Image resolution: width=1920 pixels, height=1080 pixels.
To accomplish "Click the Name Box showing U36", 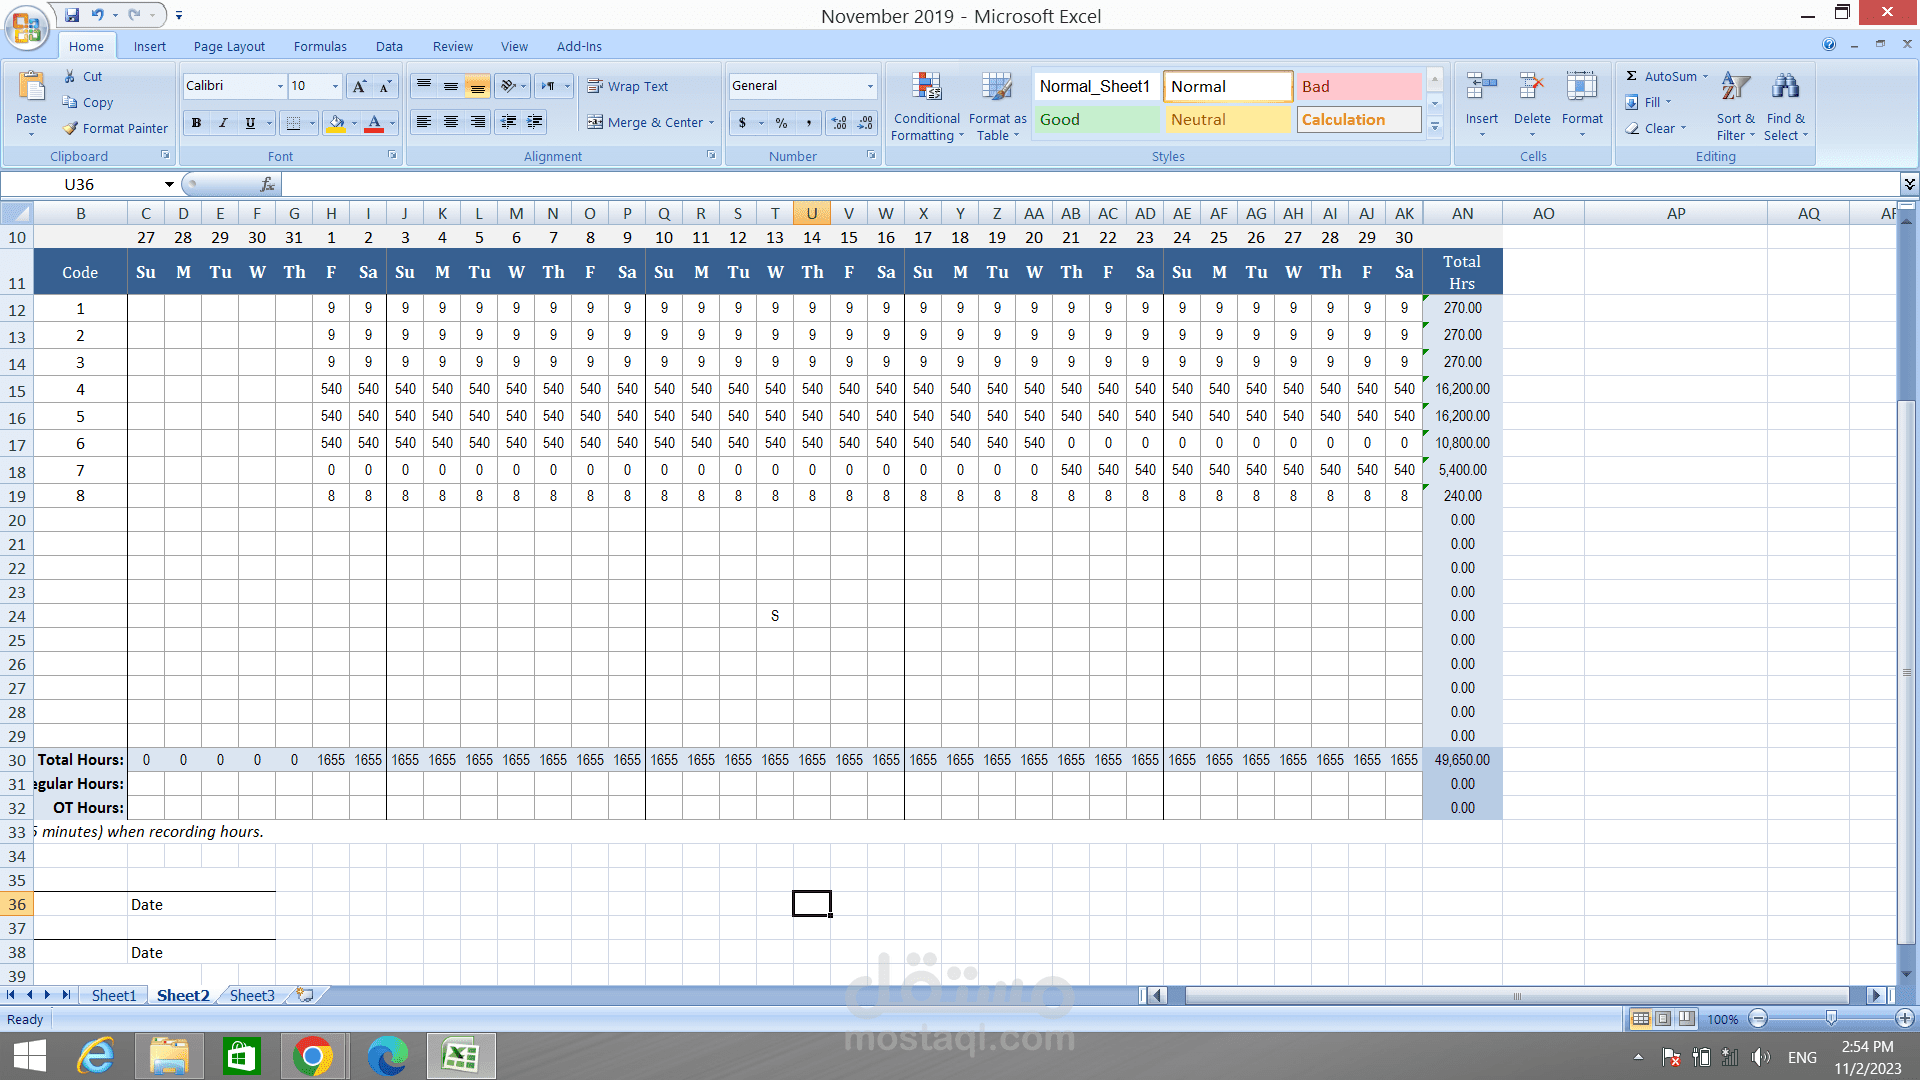I will pos(81,184).
